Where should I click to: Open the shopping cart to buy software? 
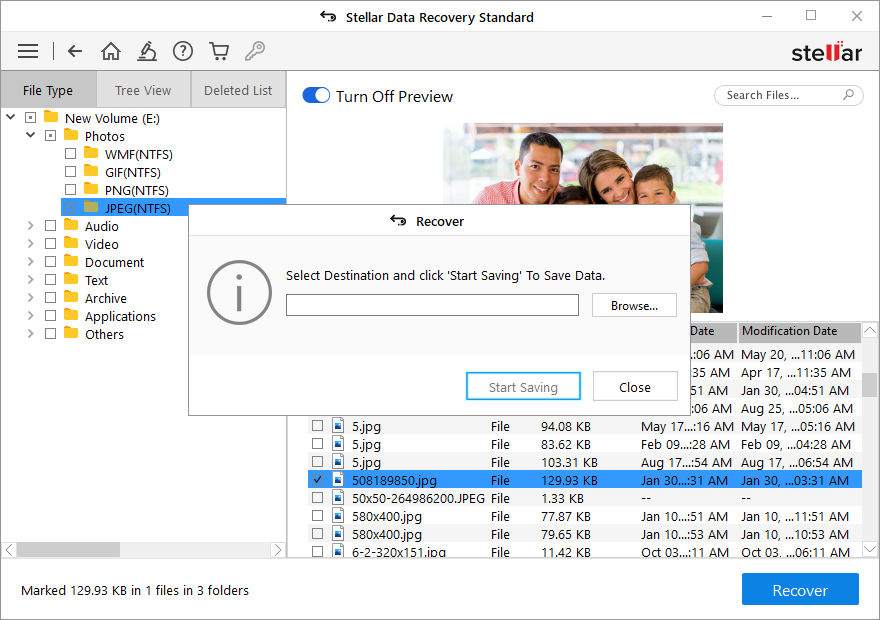click(x=219, y=50)
